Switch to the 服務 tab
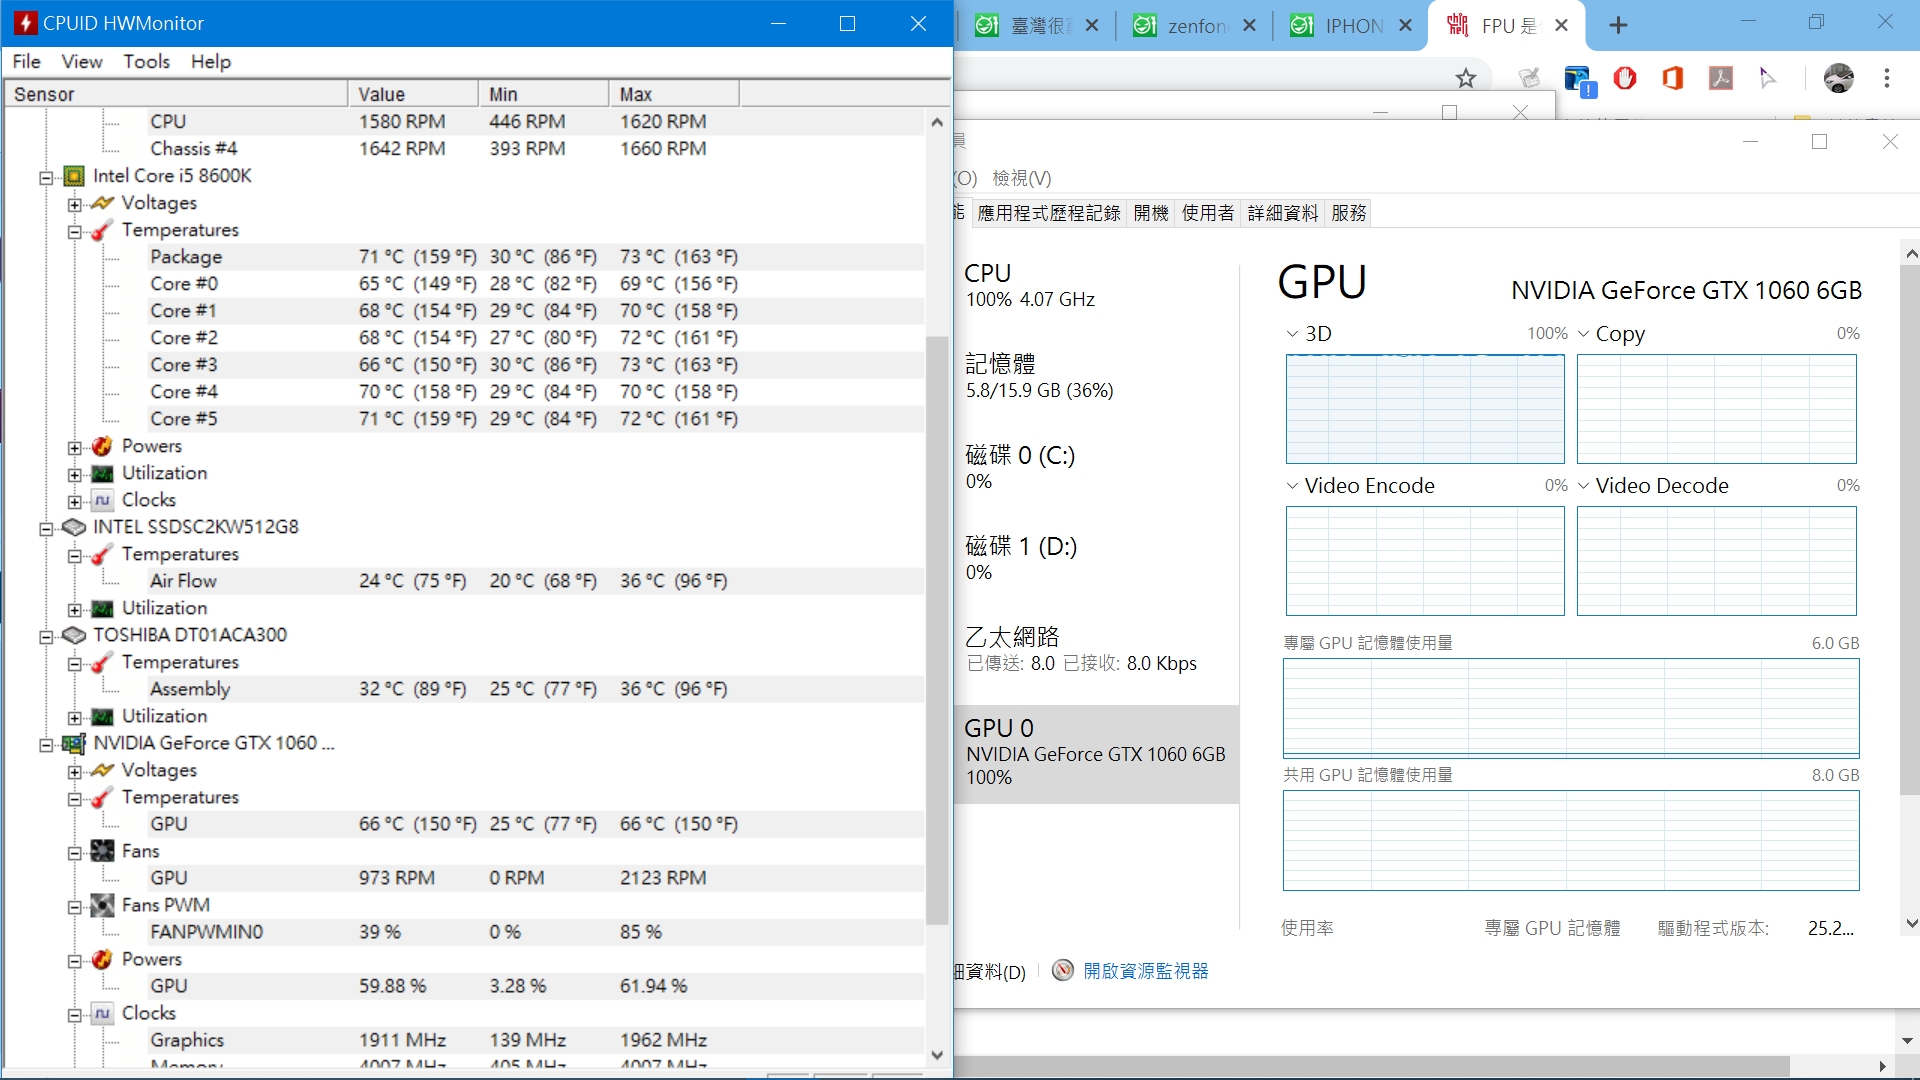Image resolution: width=1920 pixels, height=1080 pixels. click(1349, 213)
